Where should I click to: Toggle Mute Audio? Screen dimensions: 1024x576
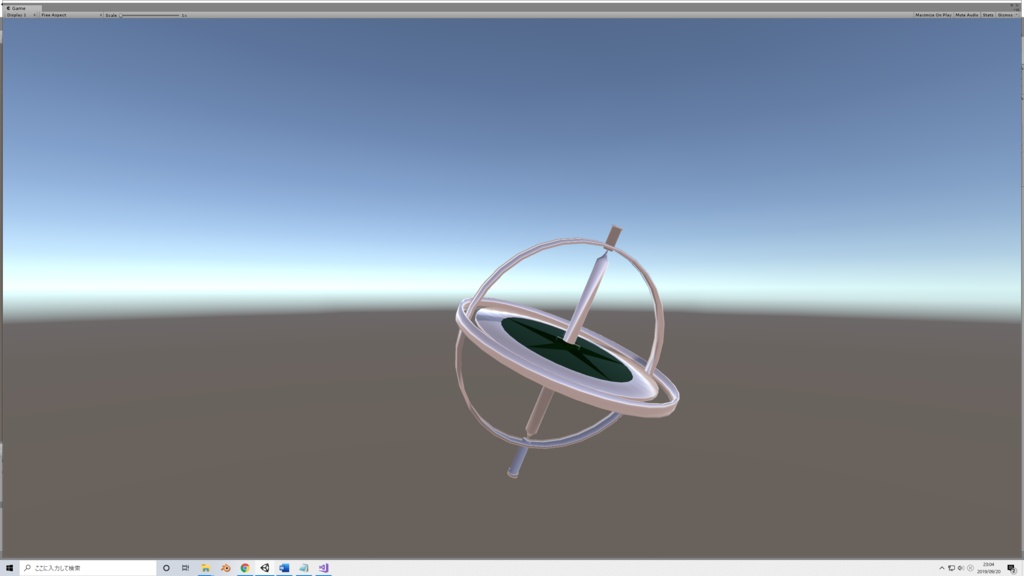[967, 15]
